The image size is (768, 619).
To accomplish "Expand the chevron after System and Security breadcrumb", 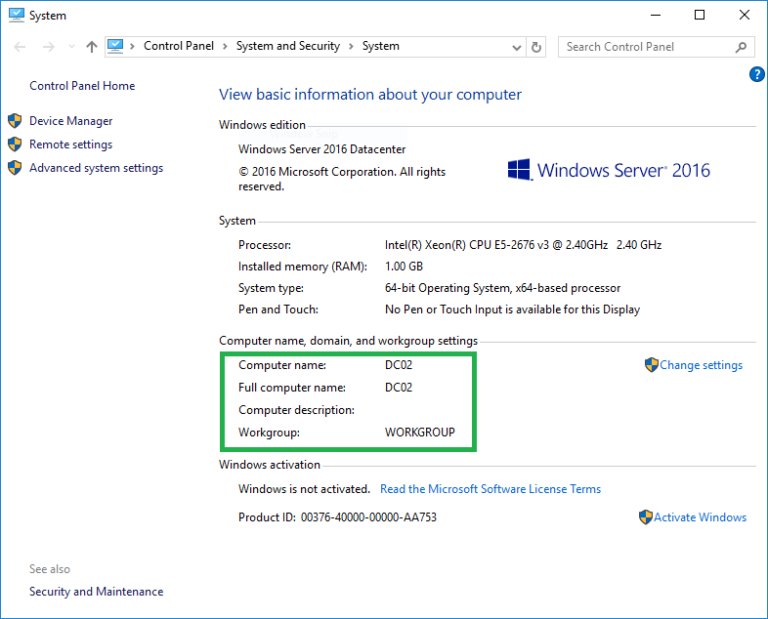I will (x=352, y=46).
